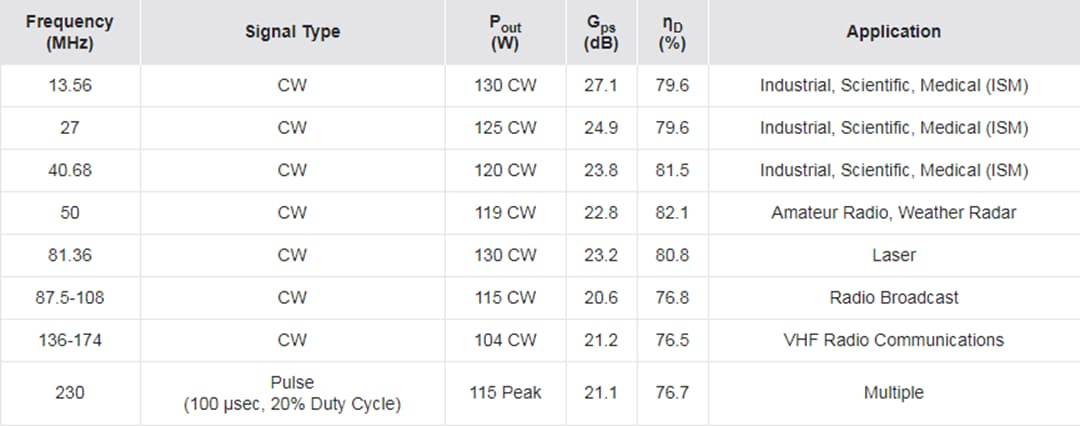Image resolution: width=1080 pixels, height=426 pixels.
Task: Select the VHF Radio Communications cell
Action: coord(893,340)
